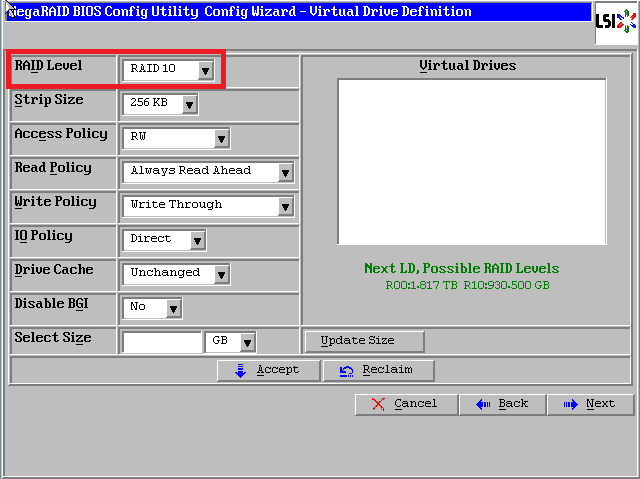Open the GB size unit dropdown
The image size is (640, 479).
tap(246, 342)
